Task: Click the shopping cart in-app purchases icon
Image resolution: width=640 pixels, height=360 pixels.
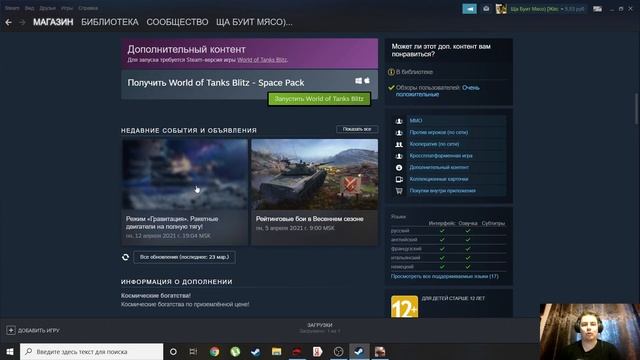Action: pos(399,191)
